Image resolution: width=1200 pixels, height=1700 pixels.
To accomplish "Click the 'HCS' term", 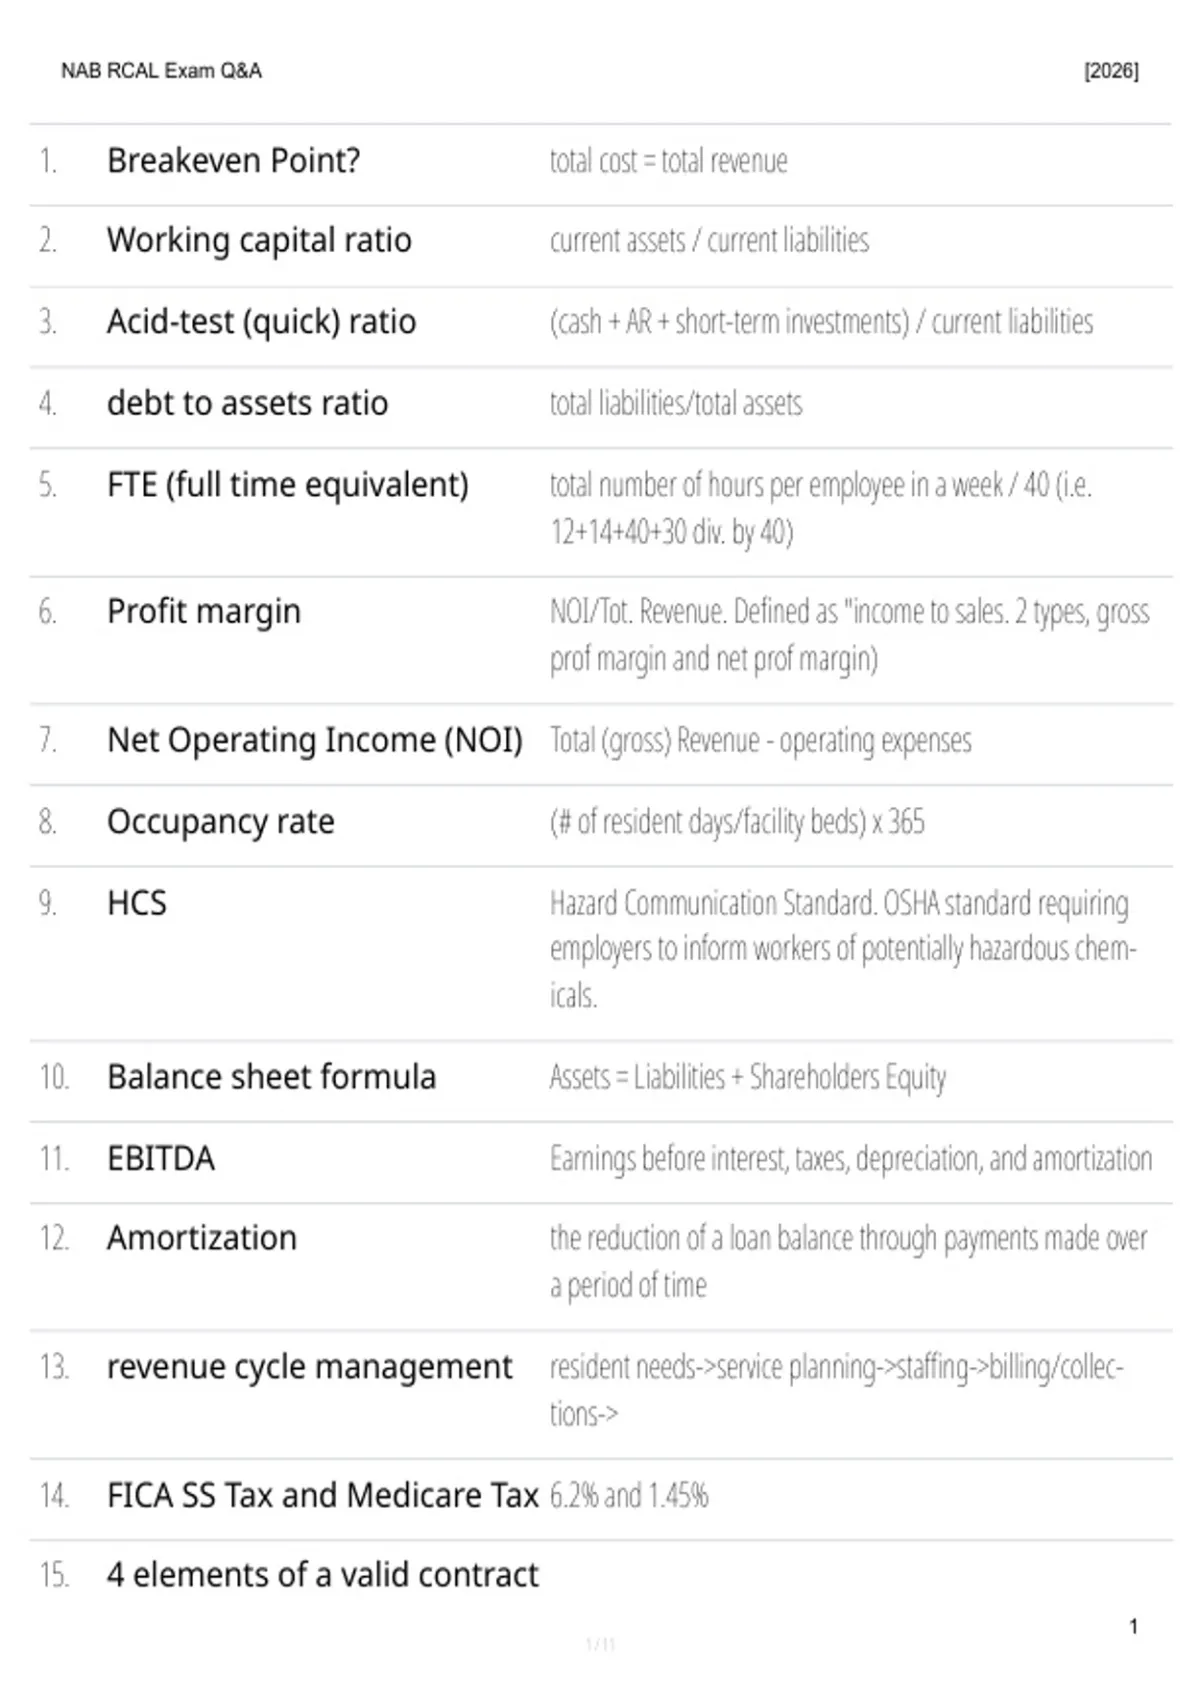I will click(x=137, y=903).
